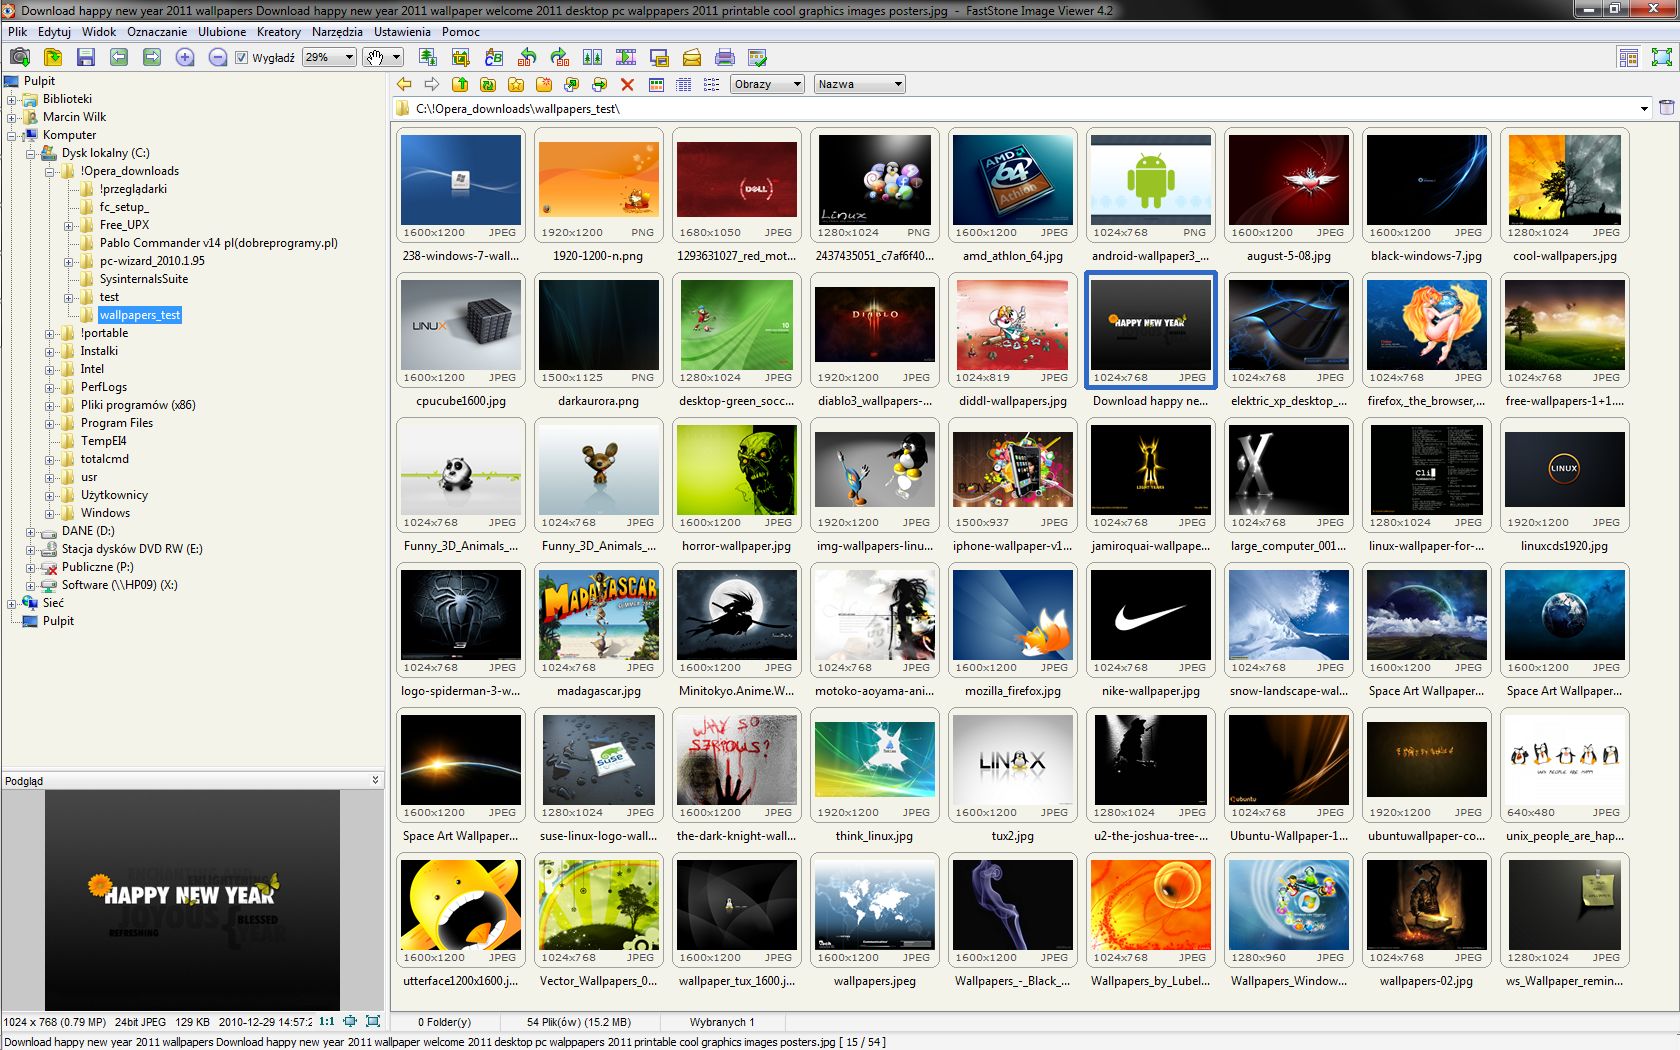Click the trash icon beside address bar
Viewport: 1680px width, 1050px height.
pyautogui.click(x=1666, y=108)
